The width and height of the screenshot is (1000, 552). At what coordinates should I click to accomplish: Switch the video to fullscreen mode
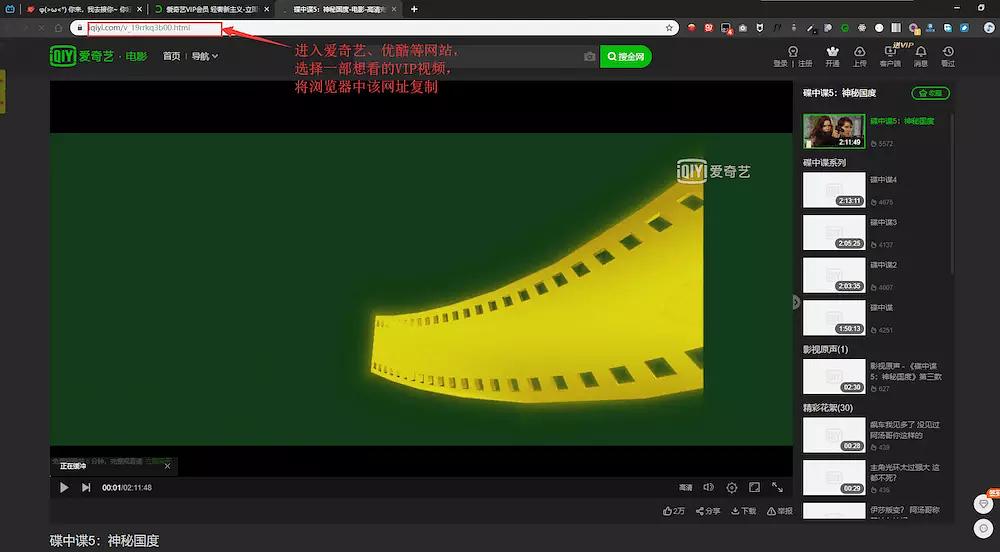pos(777,488)
